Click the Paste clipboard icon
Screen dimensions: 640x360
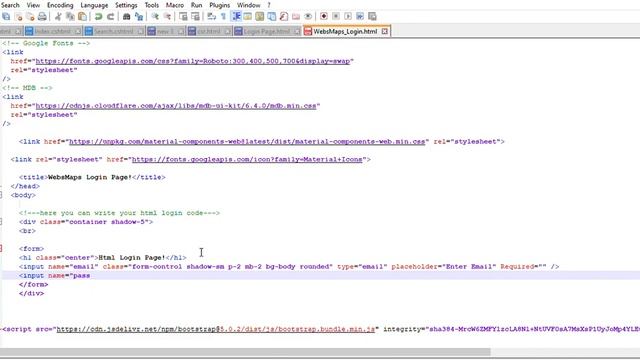82,16
